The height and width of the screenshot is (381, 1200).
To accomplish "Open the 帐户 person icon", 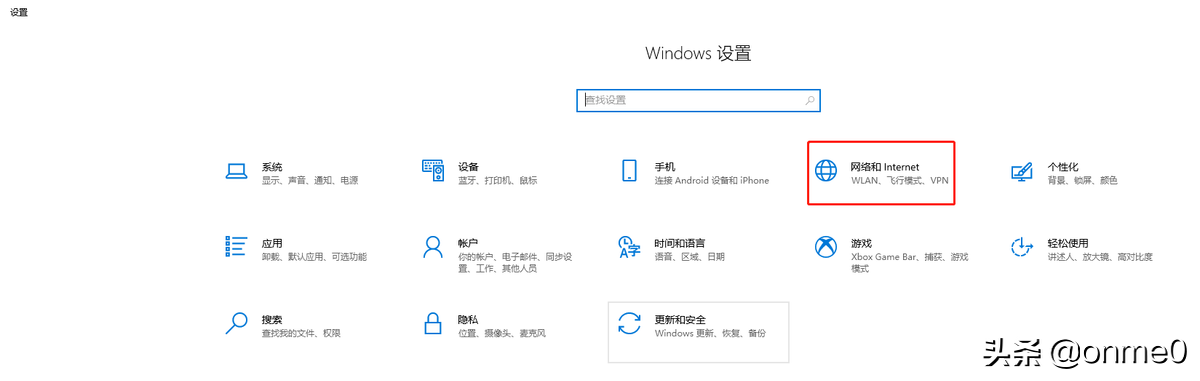I will [432, 247].
